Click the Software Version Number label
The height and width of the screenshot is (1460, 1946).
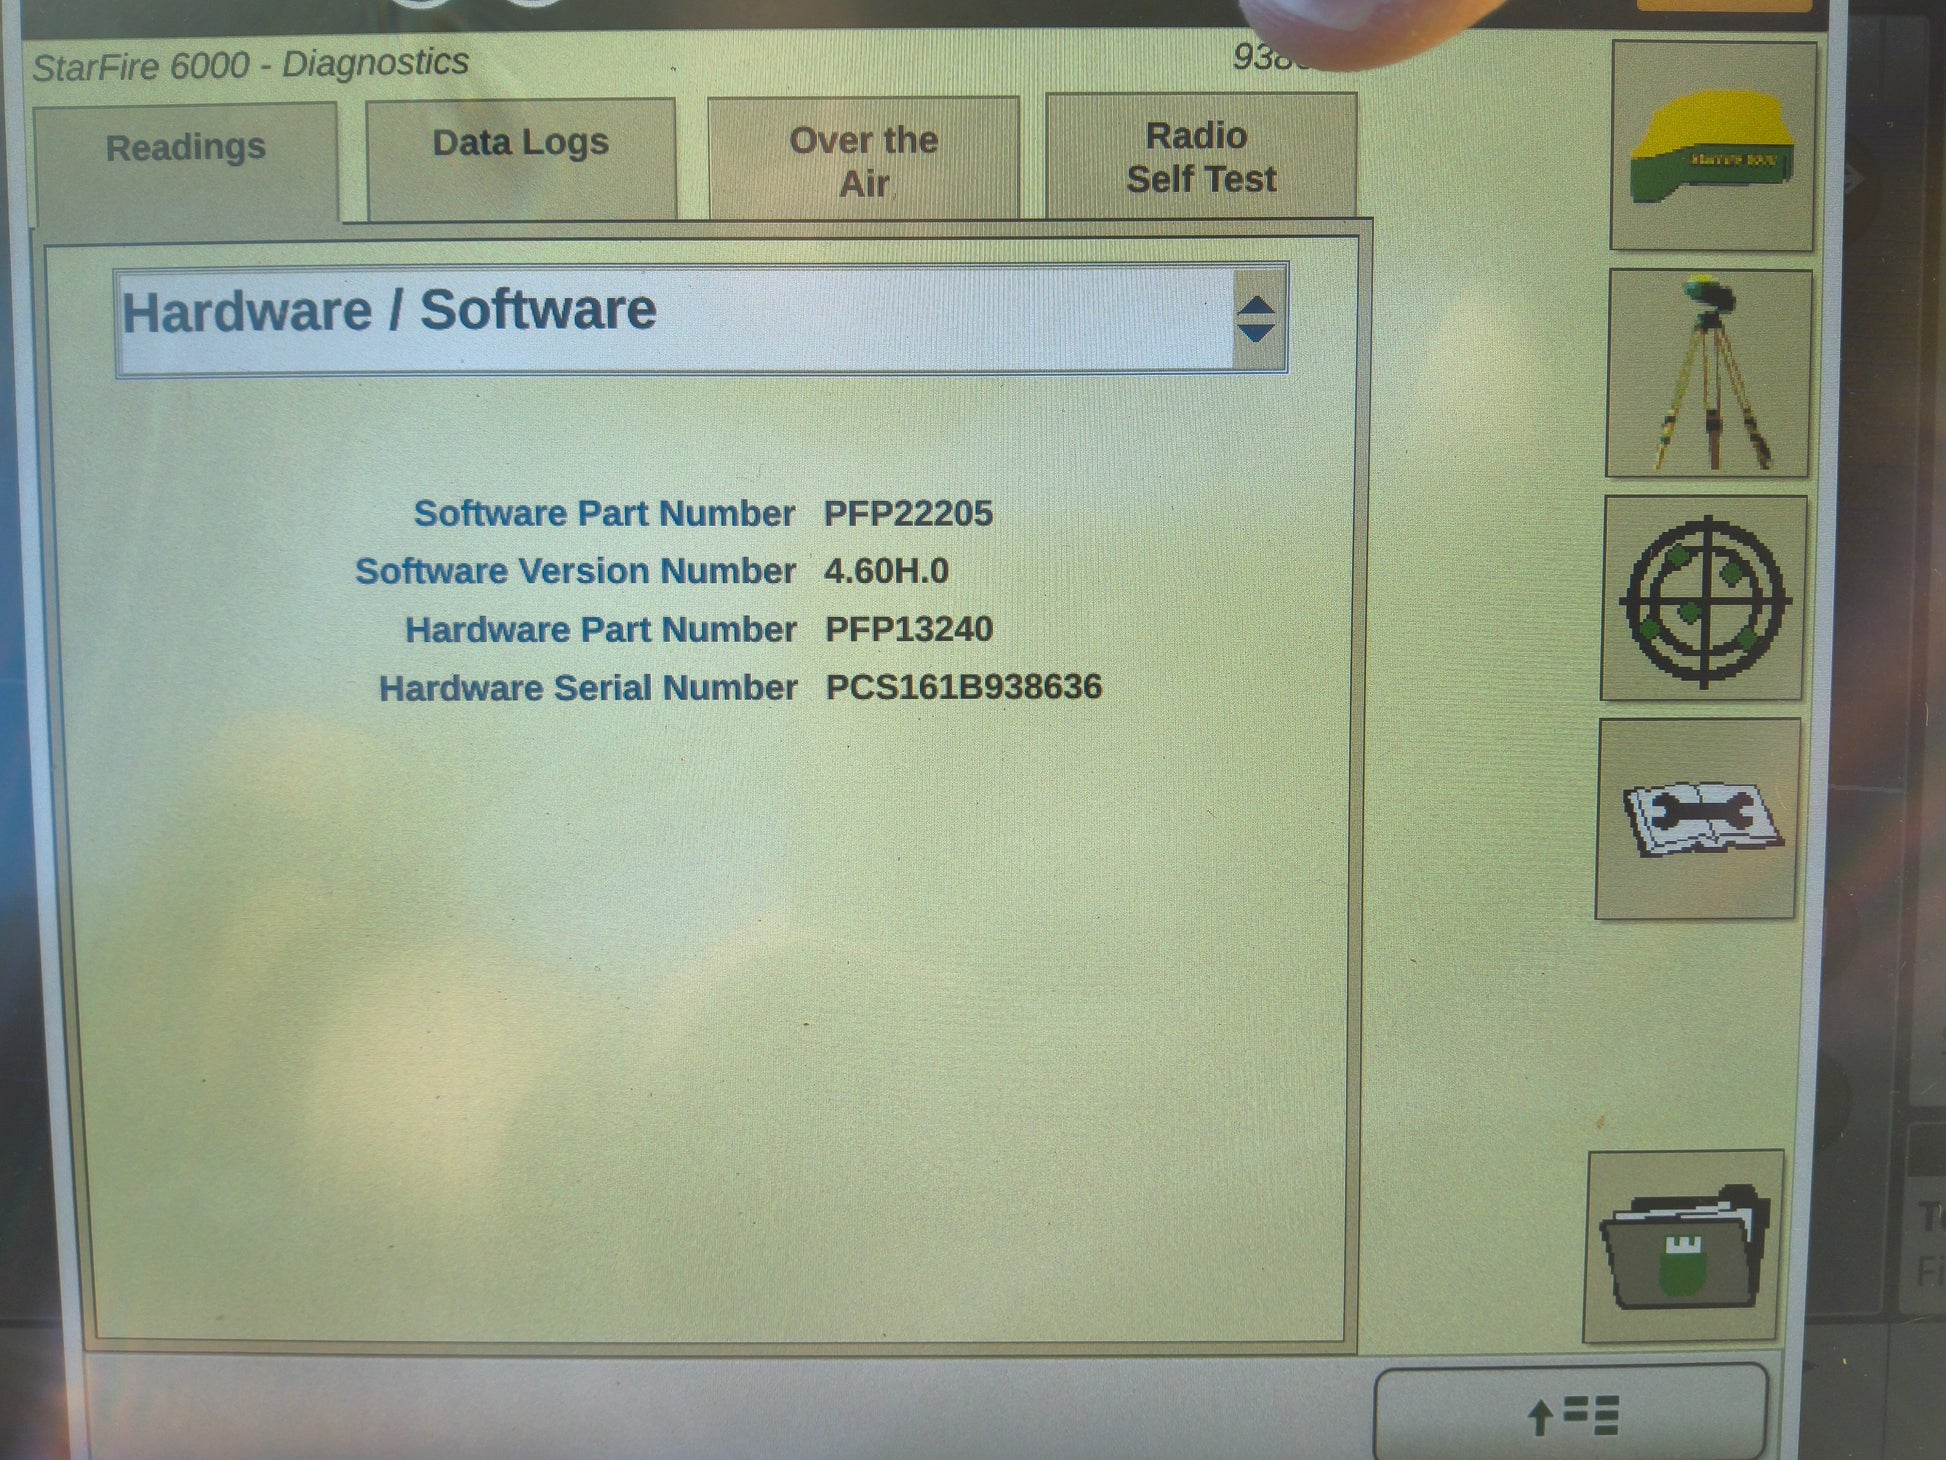(x=575, y=571)
